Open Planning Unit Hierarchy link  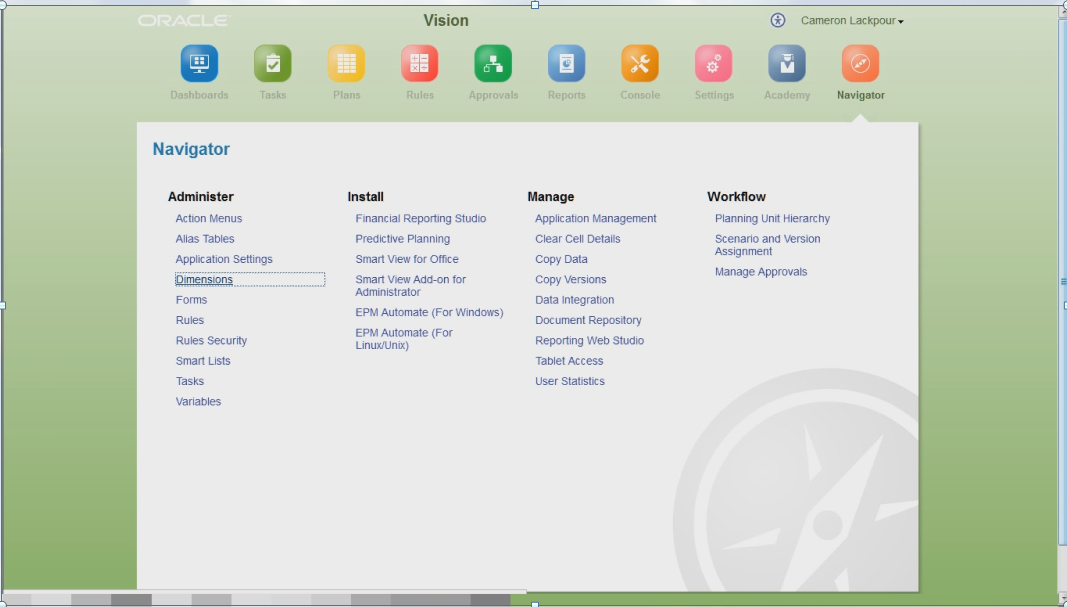(x=772, y=218)
